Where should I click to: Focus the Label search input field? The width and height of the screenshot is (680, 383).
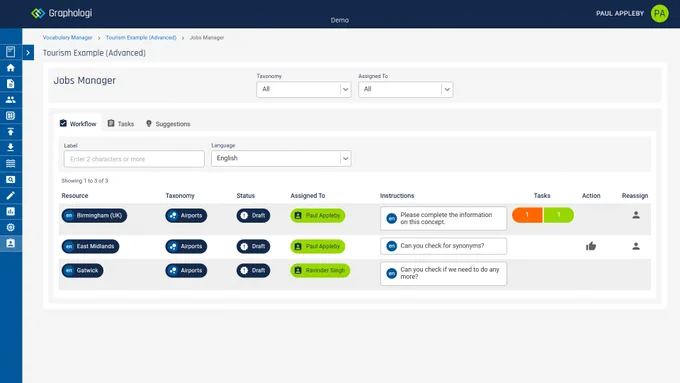click(x=134, y=159)
